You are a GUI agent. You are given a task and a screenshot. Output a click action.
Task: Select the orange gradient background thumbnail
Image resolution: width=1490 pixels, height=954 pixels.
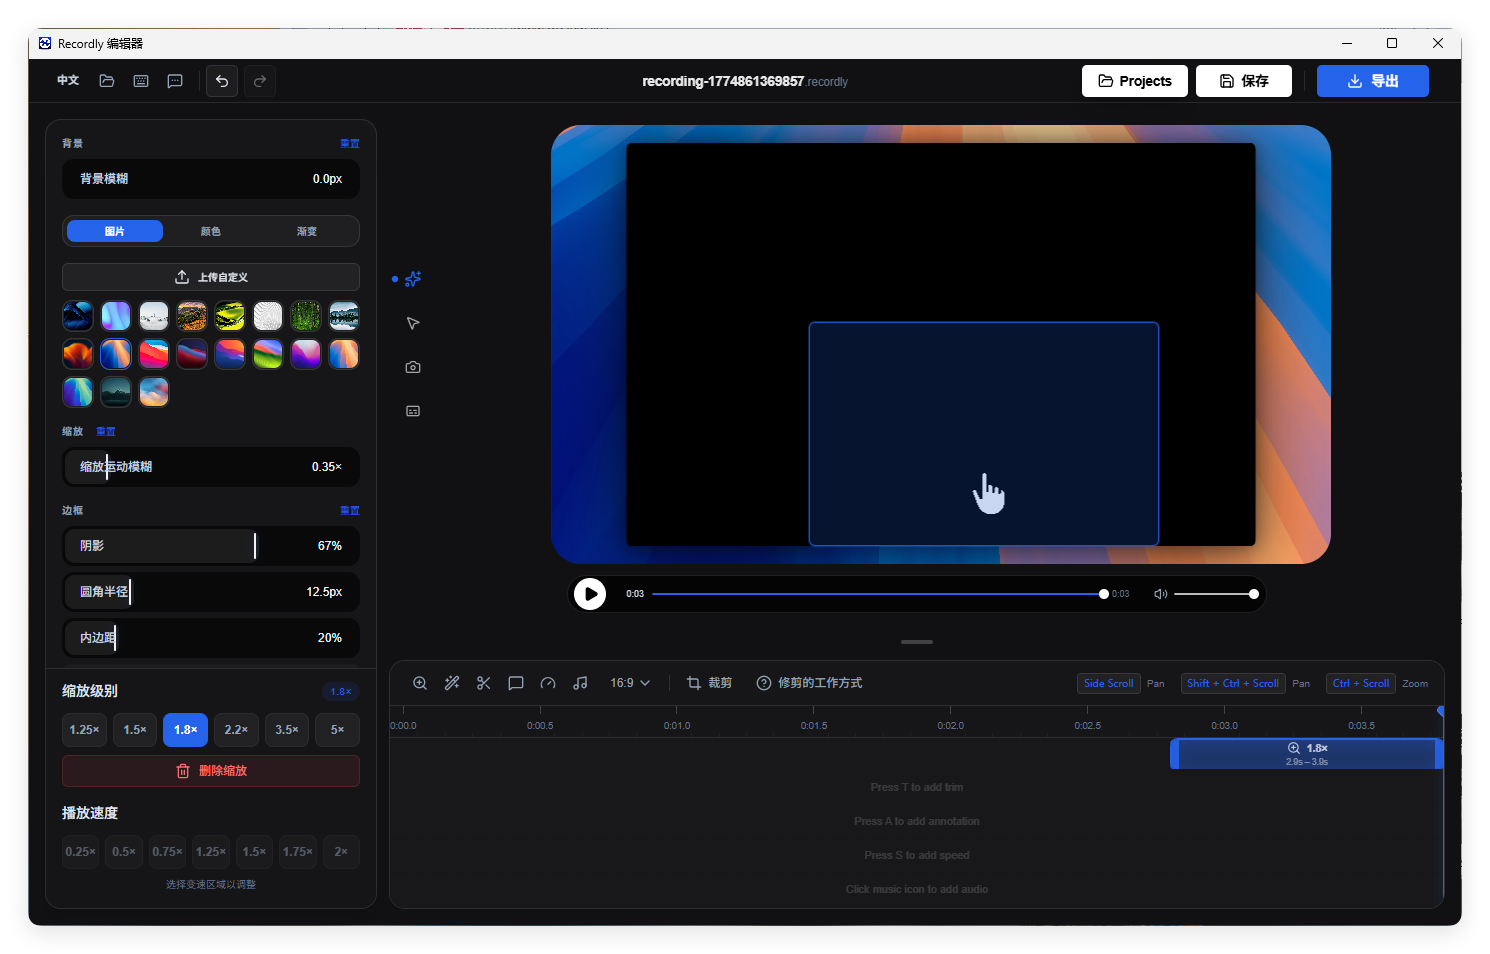pyautogui.click(x=78, y=354)
